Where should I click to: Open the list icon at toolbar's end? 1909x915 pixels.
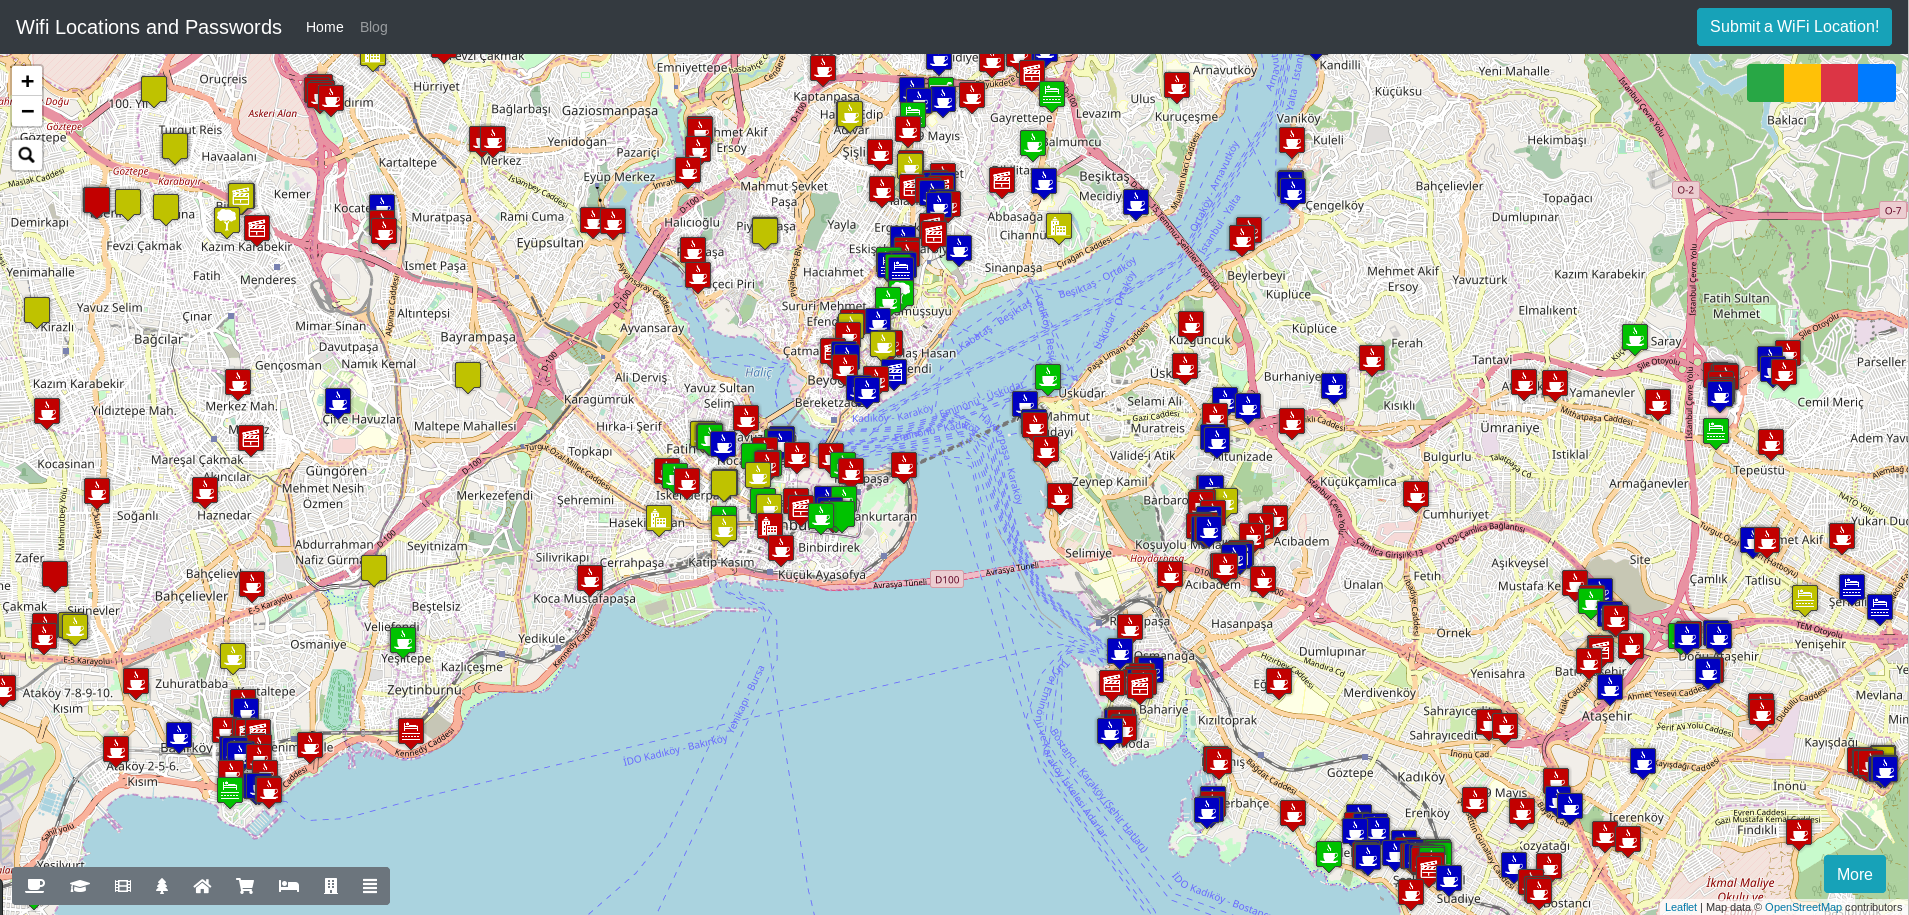(369, 886)
